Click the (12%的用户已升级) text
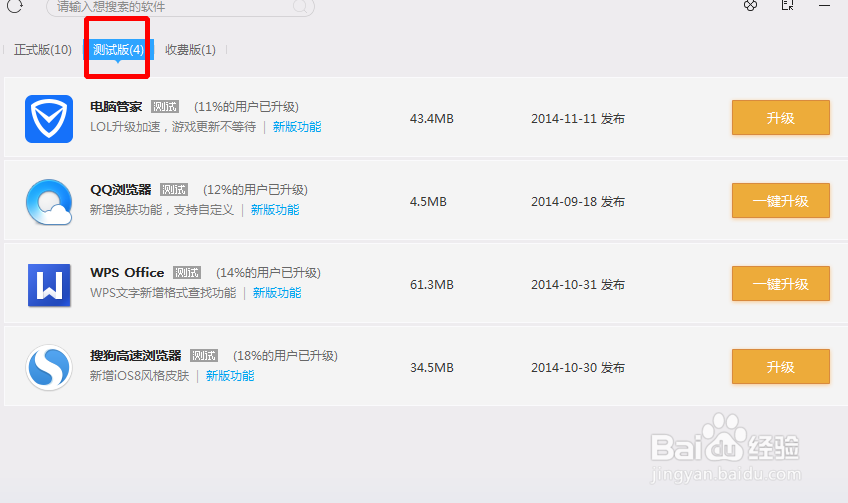Viewport: 848px width, 503px height. pyautogui.click(x=255, y=190)
